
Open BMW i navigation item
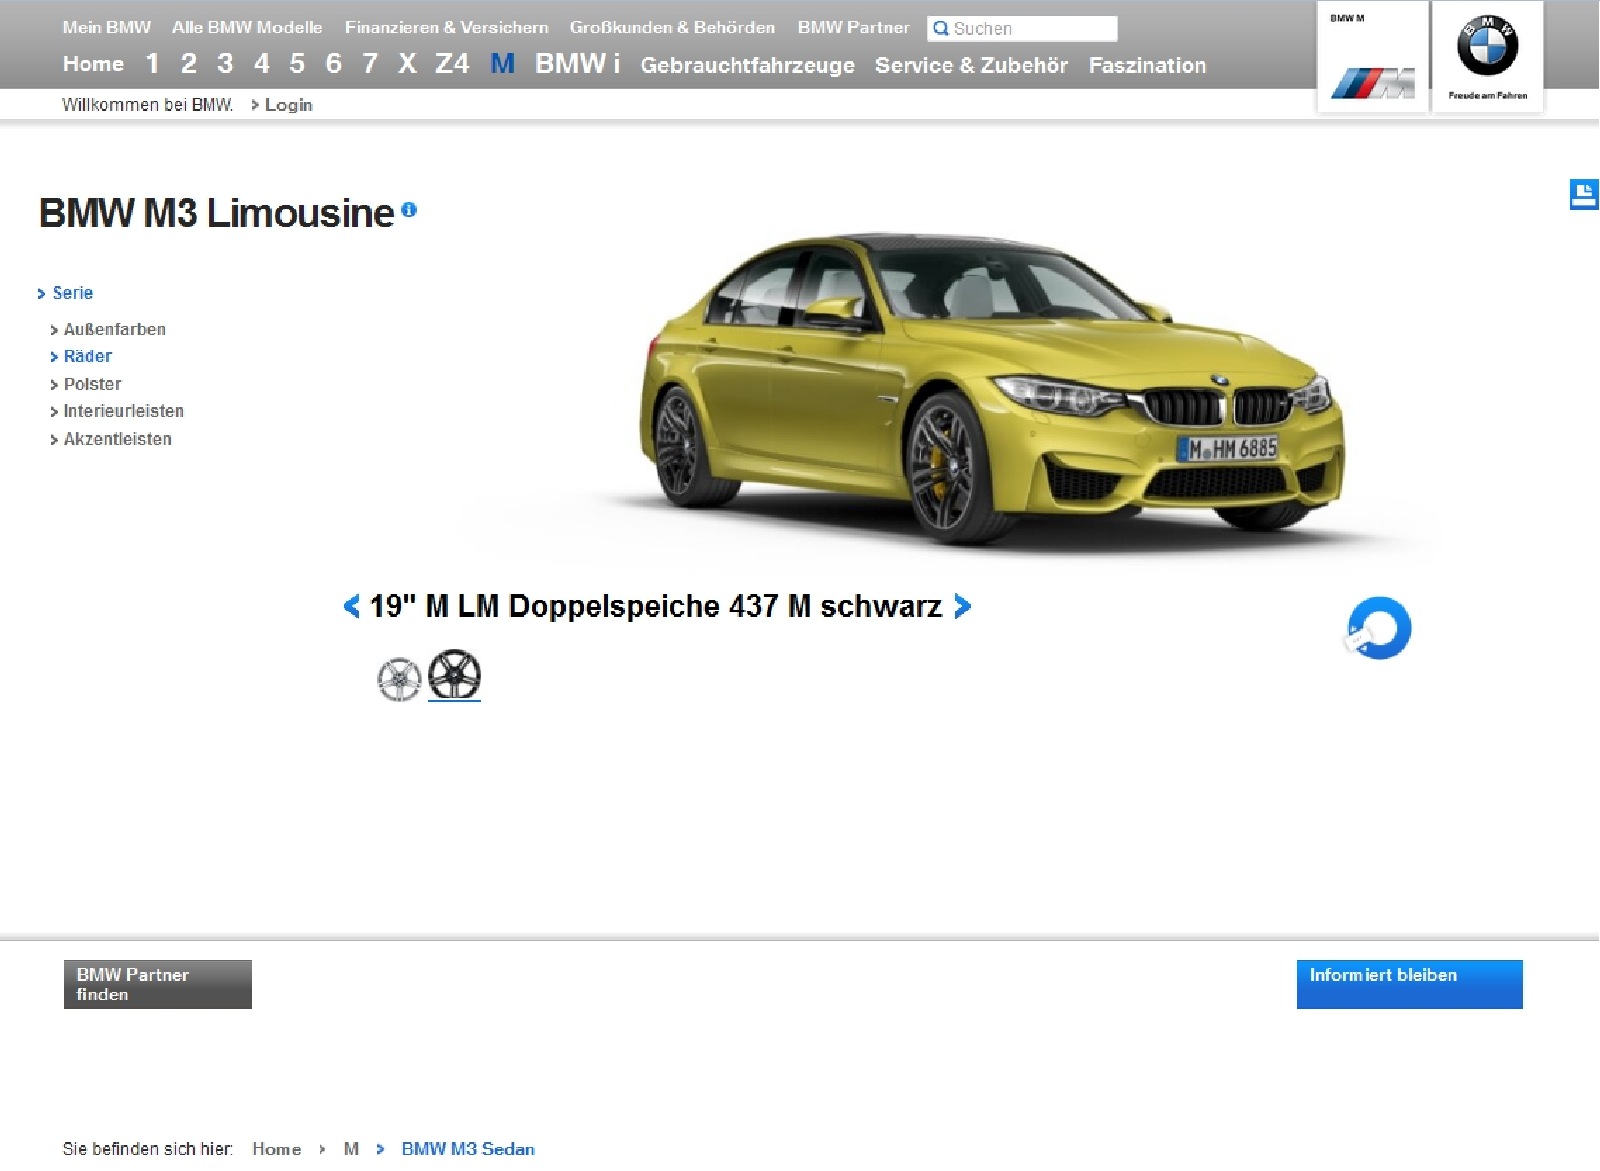click(578, 64)
